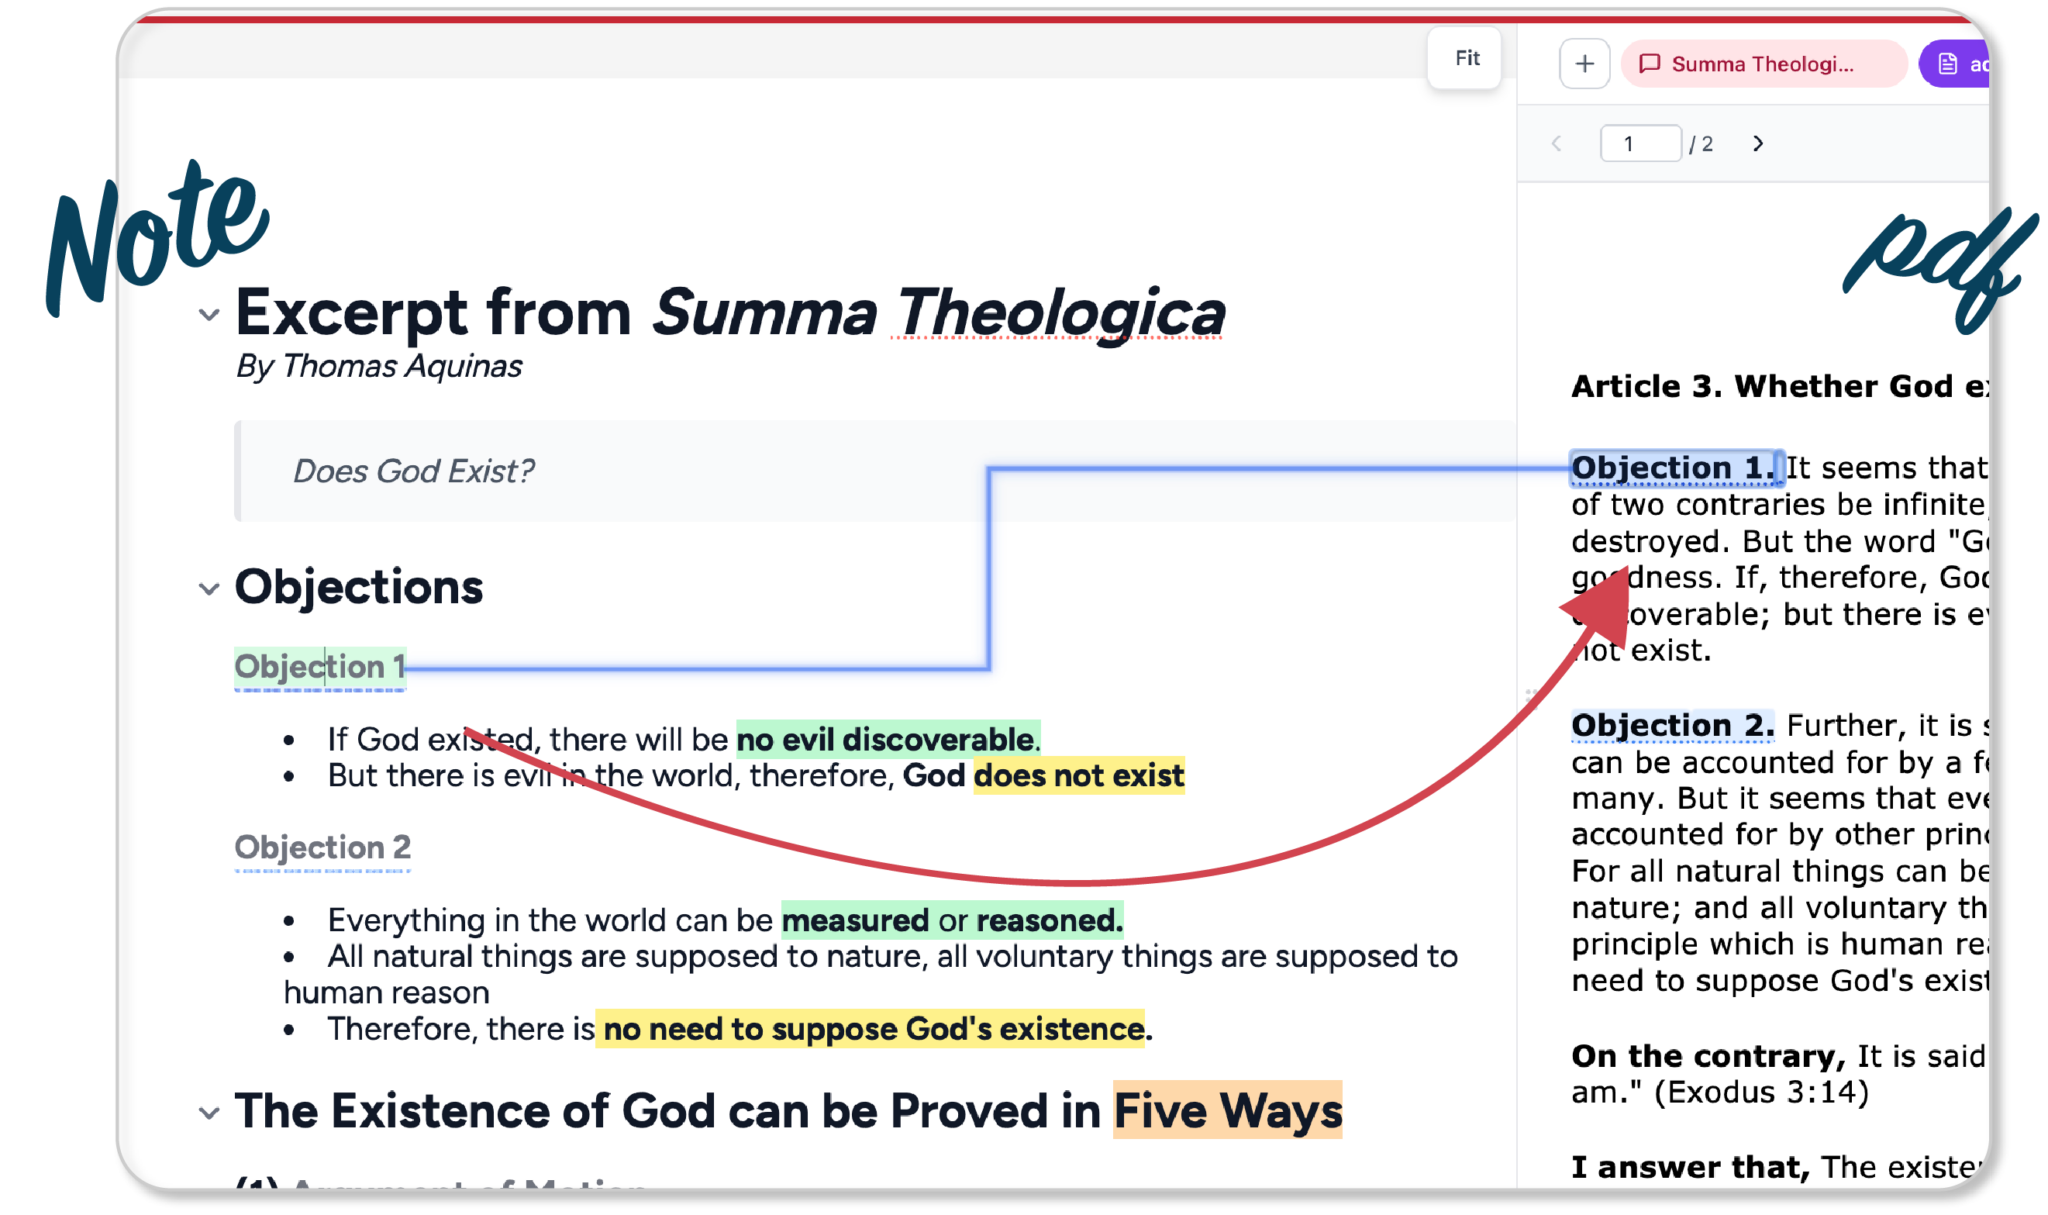Click the orange 'Five Ways' highlight
2048x1215 pixels.
click(x=1228, y=1112)
